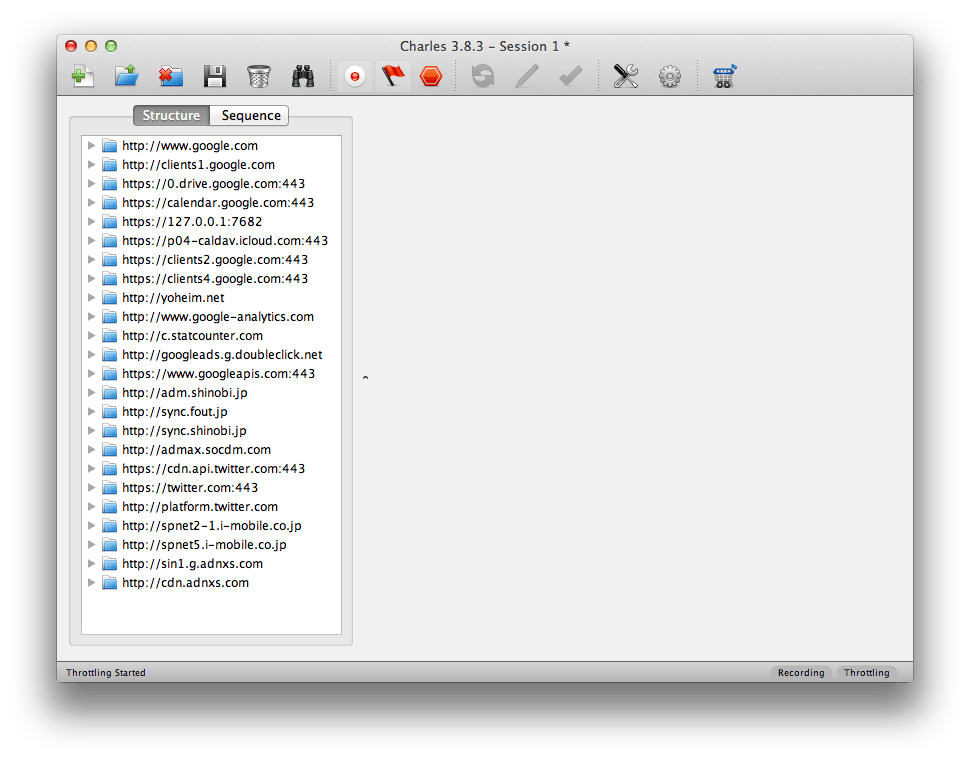Click the folder icon for www.googleapis.com:443
Screen dimensions: 970x761
[x=109, y=374]
